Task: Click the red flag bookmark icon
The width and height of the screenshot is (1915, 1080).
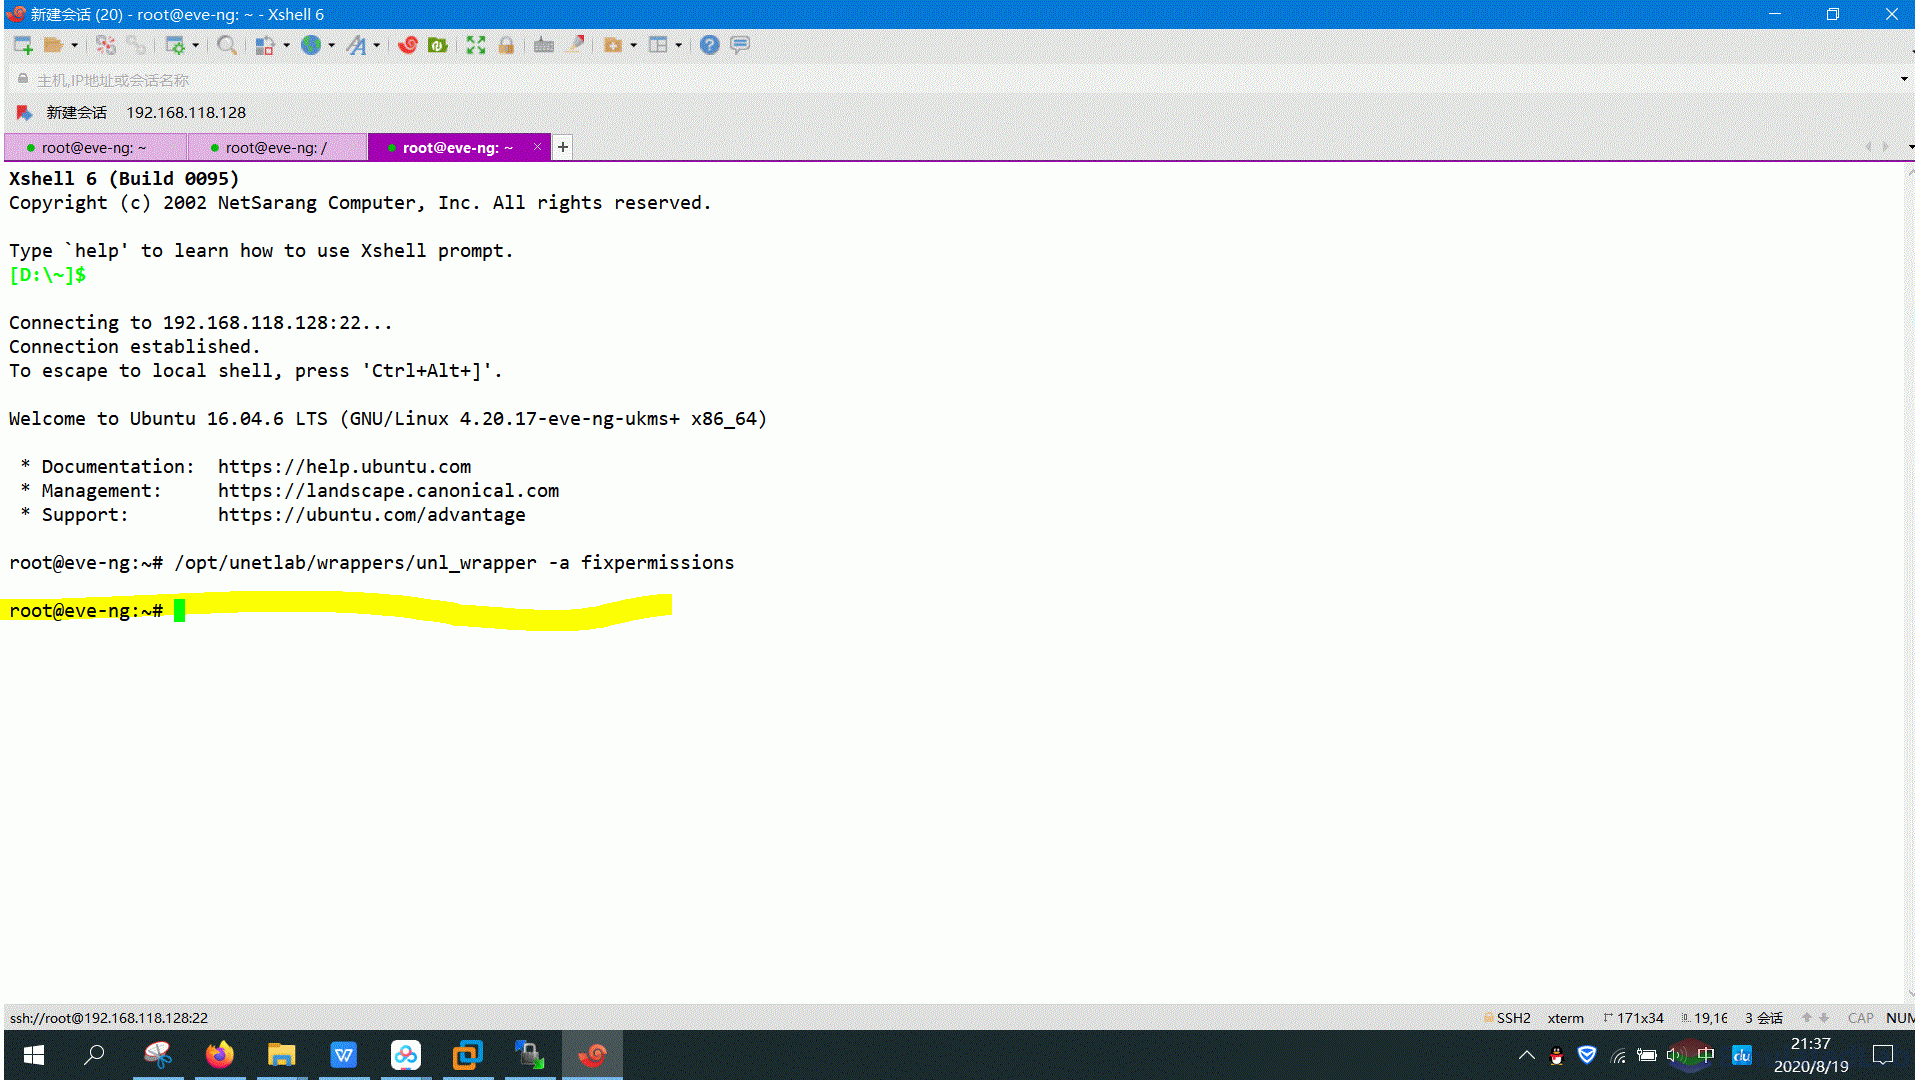Action: [24, 113]
